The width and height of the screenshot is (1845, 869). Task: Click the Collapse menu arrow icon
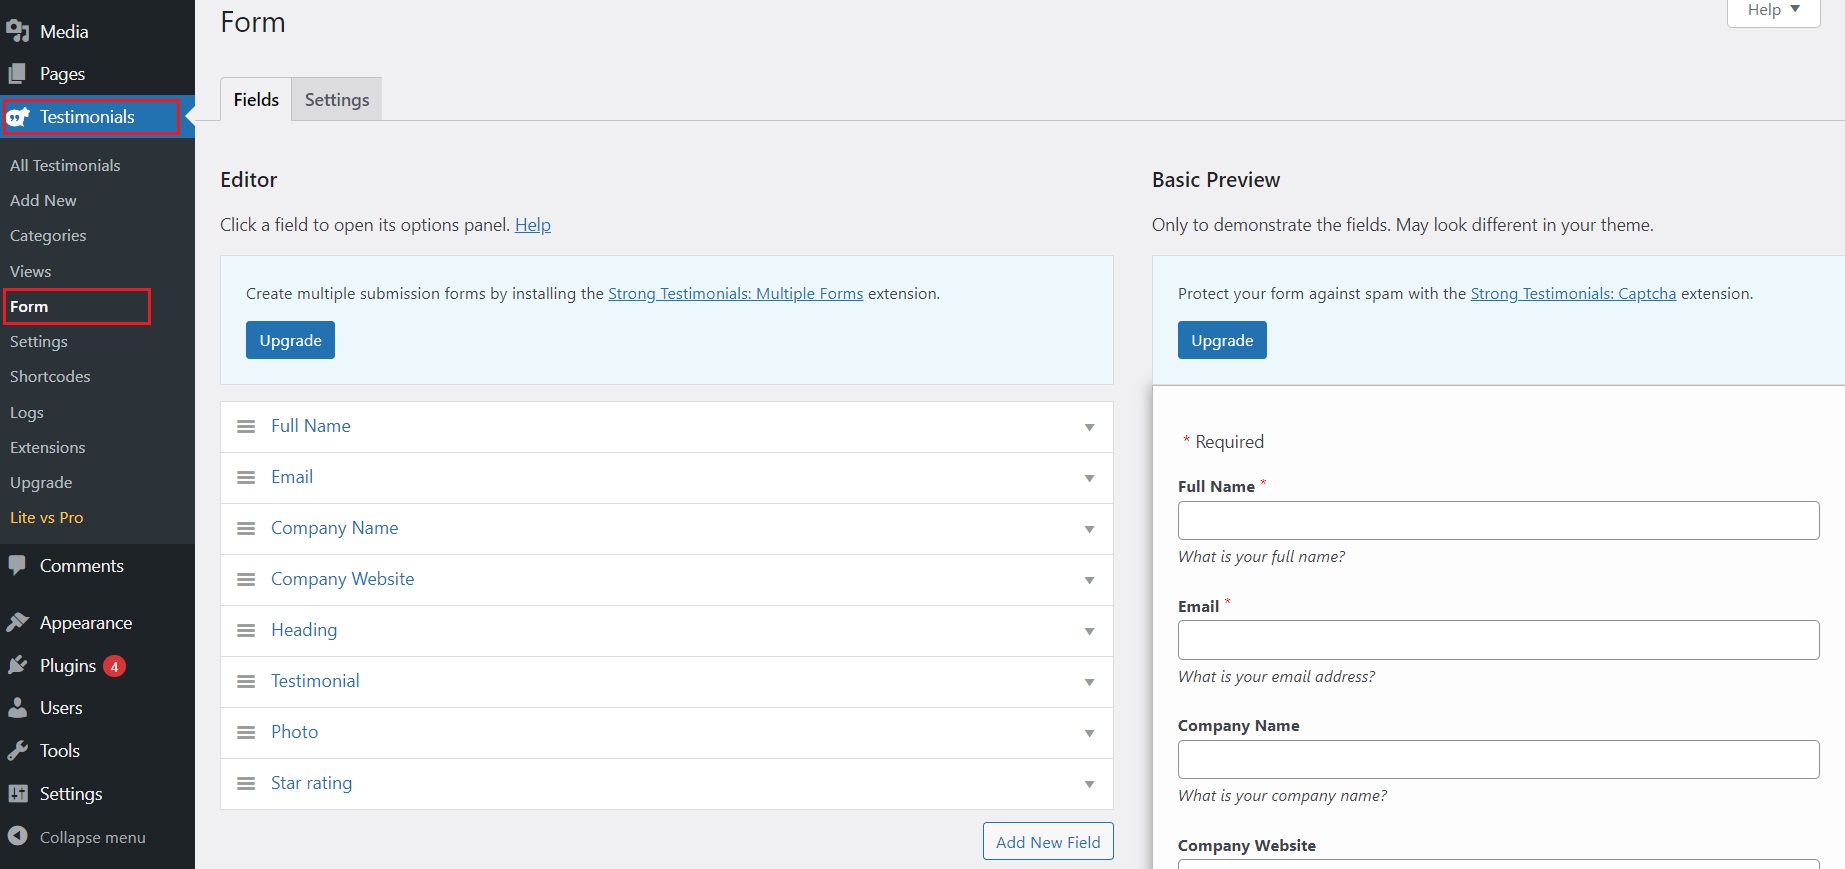(x=17, y=836)
